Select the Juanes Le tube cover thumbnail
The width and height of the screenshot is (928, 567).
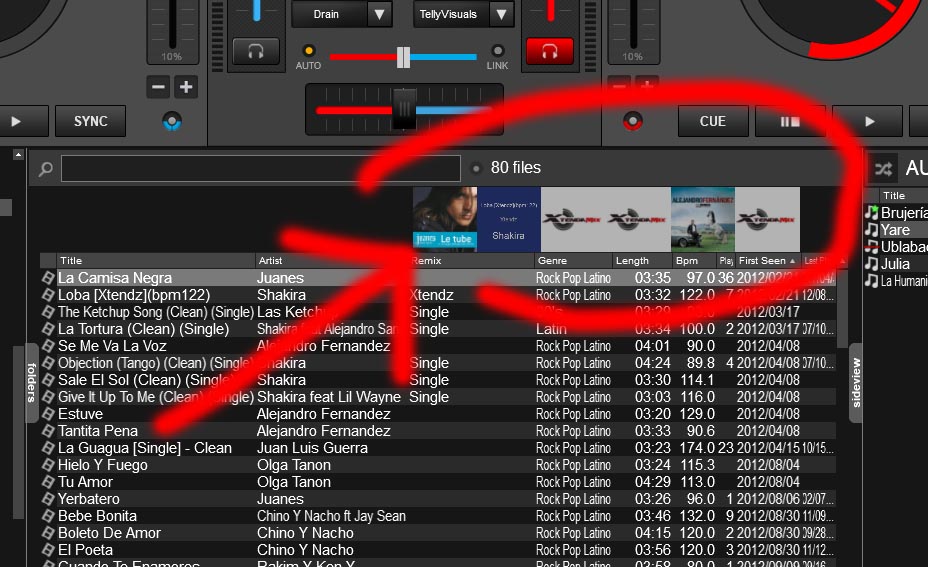(445, 220)
